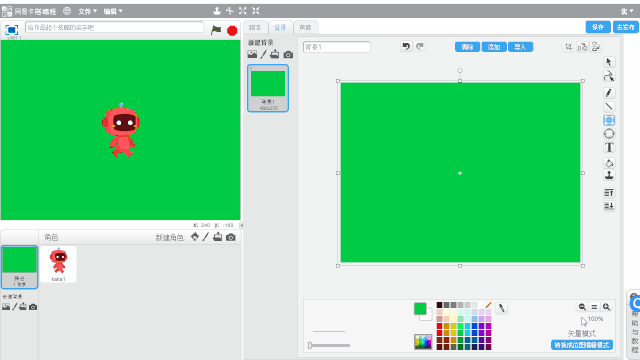Click the 保存 save button
Screen dimensions: 640x360
(598, 27)
